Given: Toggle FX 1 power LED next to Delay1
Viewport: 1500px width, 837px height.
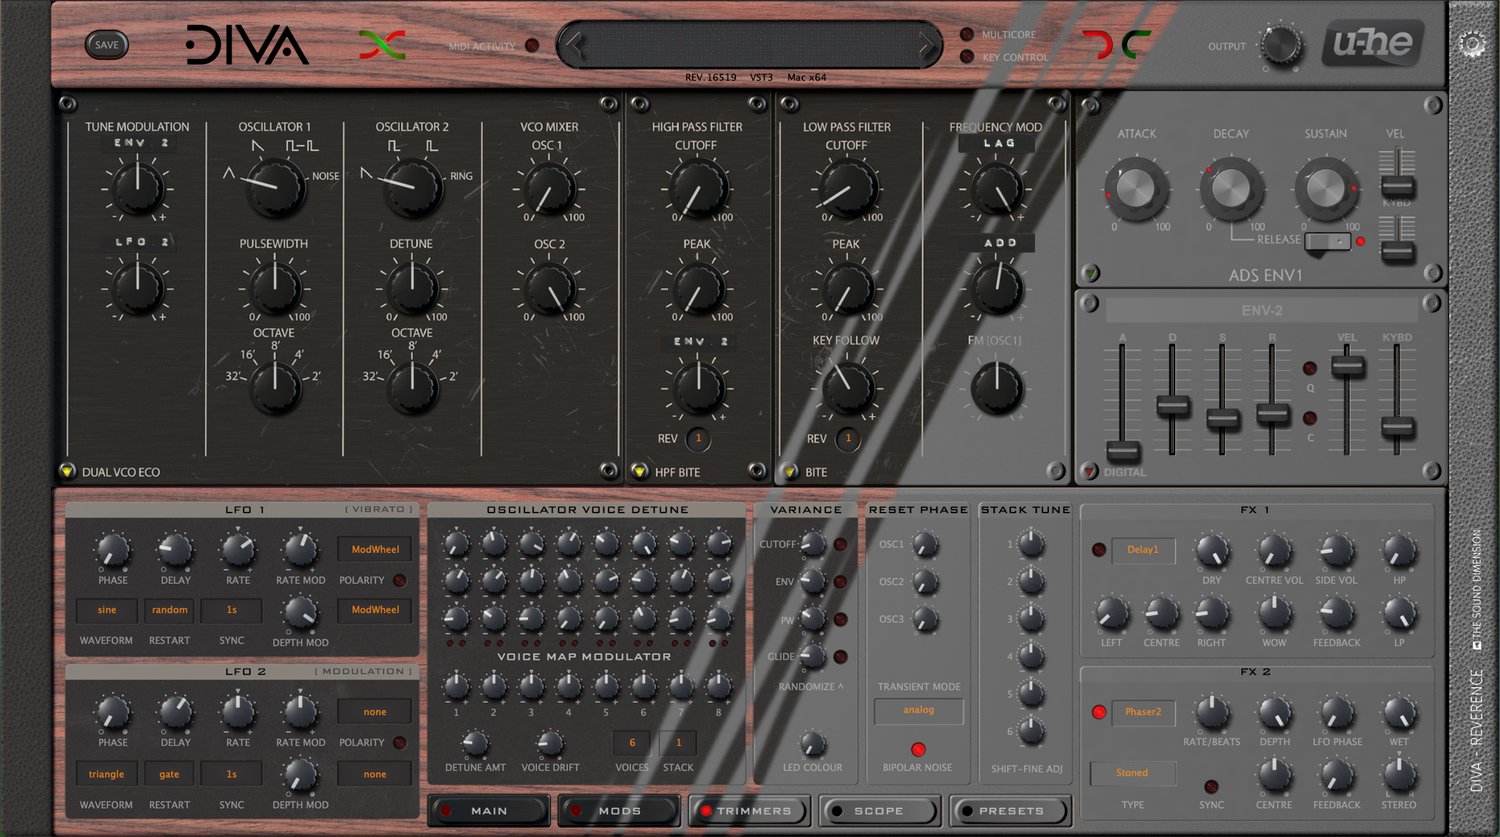Looking at the screenshot, I should point(1099,549).
